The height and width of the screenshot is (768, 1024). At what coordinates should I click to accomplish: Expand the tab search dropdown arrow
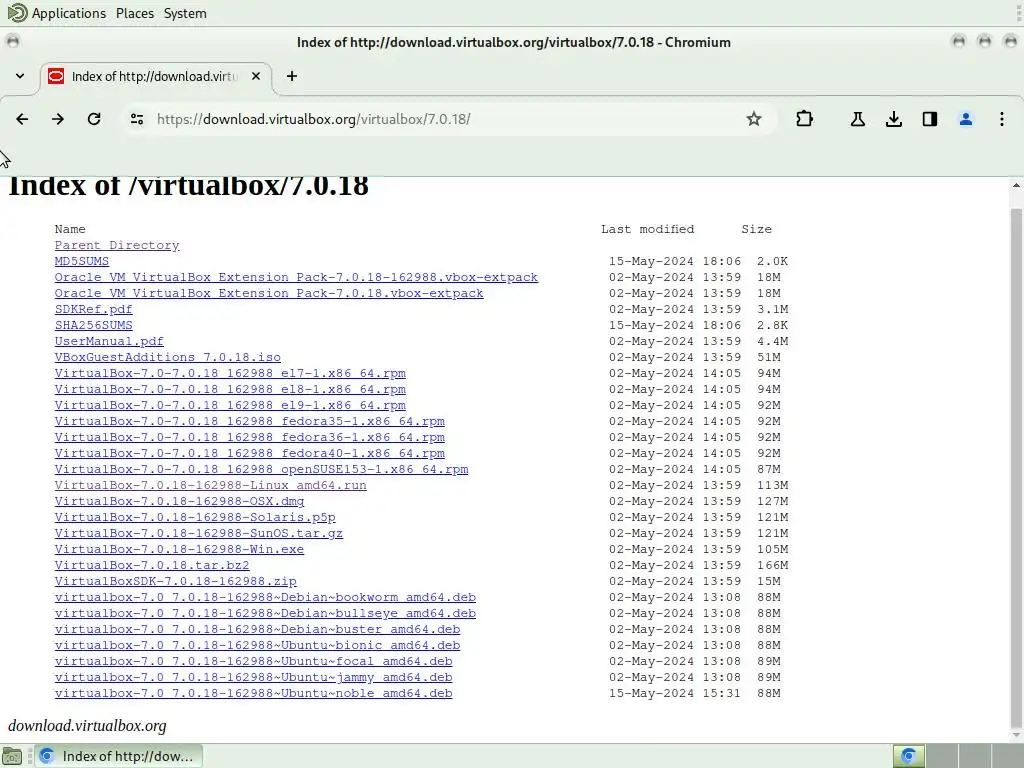pos(20,76)
